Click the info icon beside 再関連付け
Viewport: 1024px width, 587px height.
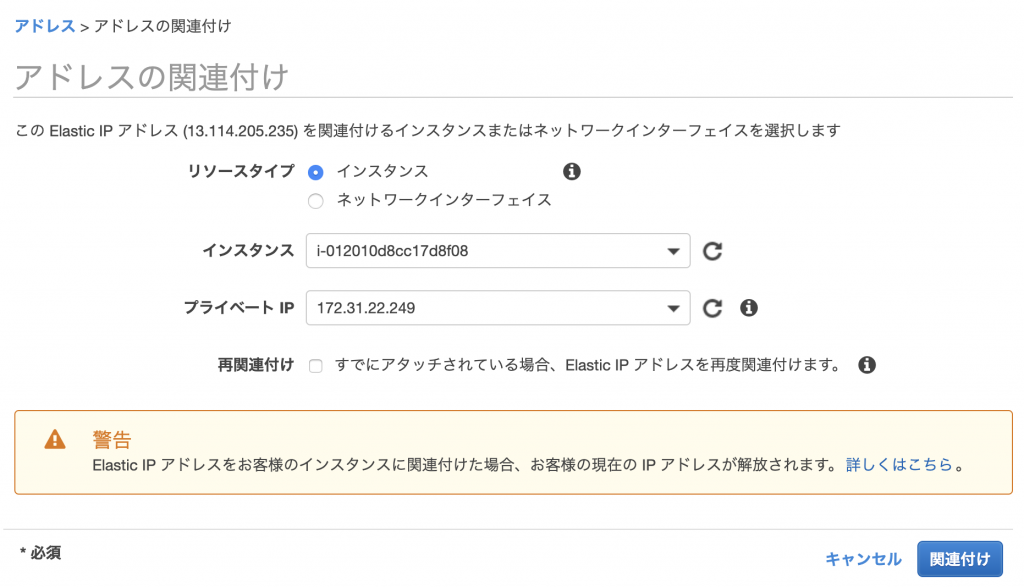[866, 364]
